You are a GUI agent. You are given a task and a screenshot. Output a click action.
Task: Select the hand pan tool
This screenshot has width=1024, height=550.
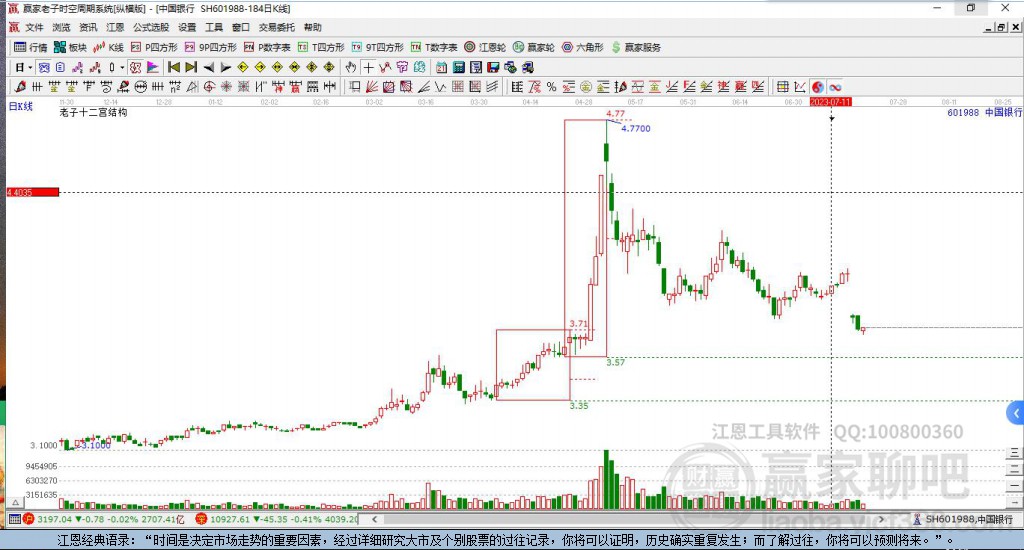(x=351, y=67)
